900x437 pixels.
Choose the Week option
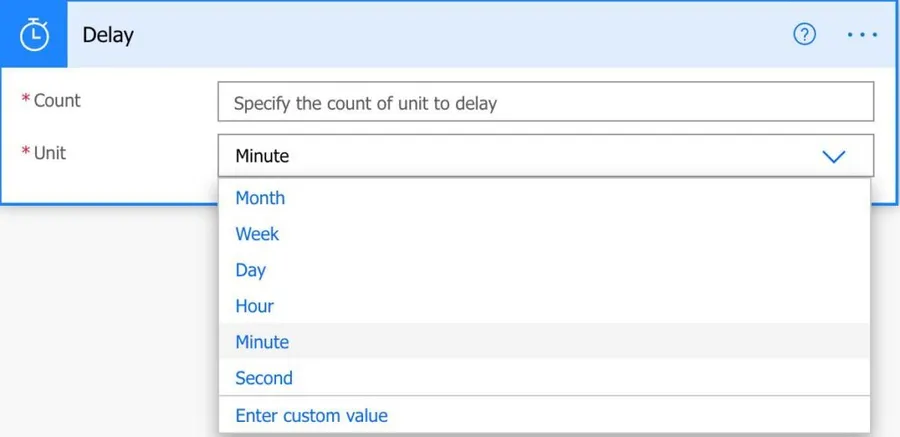257,234
